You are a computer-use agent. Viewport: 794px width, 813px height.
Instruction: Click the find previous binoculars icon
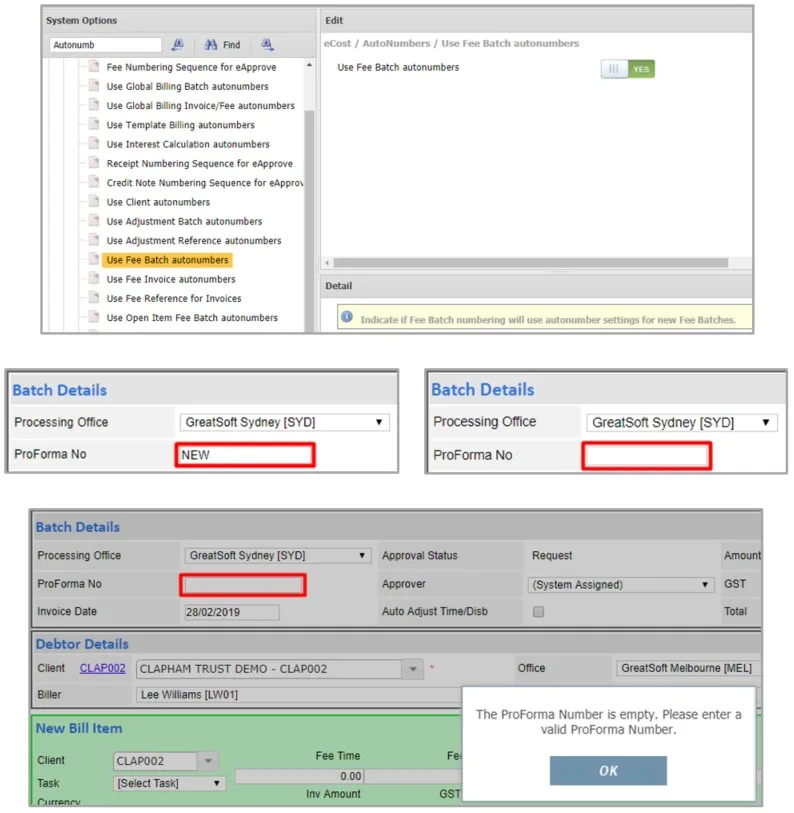coord(178,45)
